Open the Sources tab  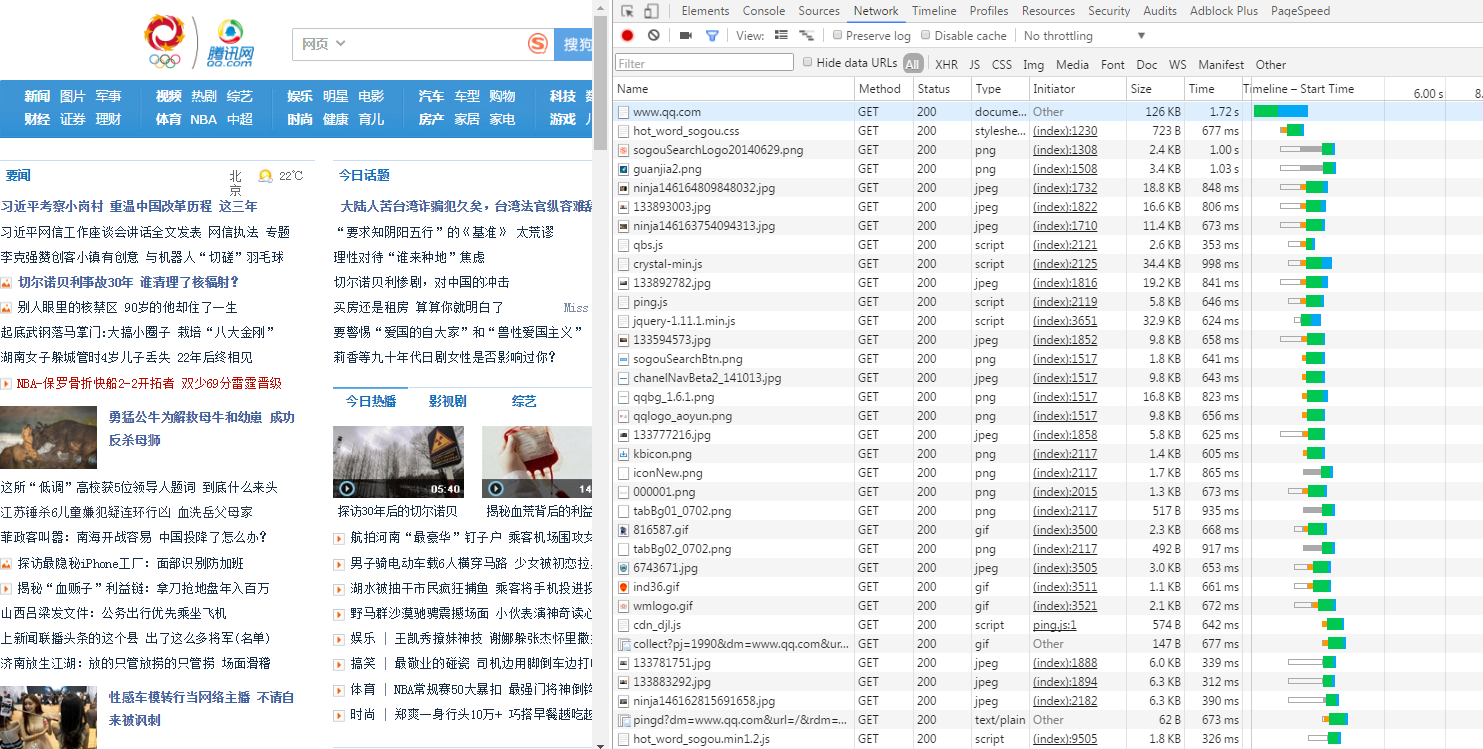point(819,11)
